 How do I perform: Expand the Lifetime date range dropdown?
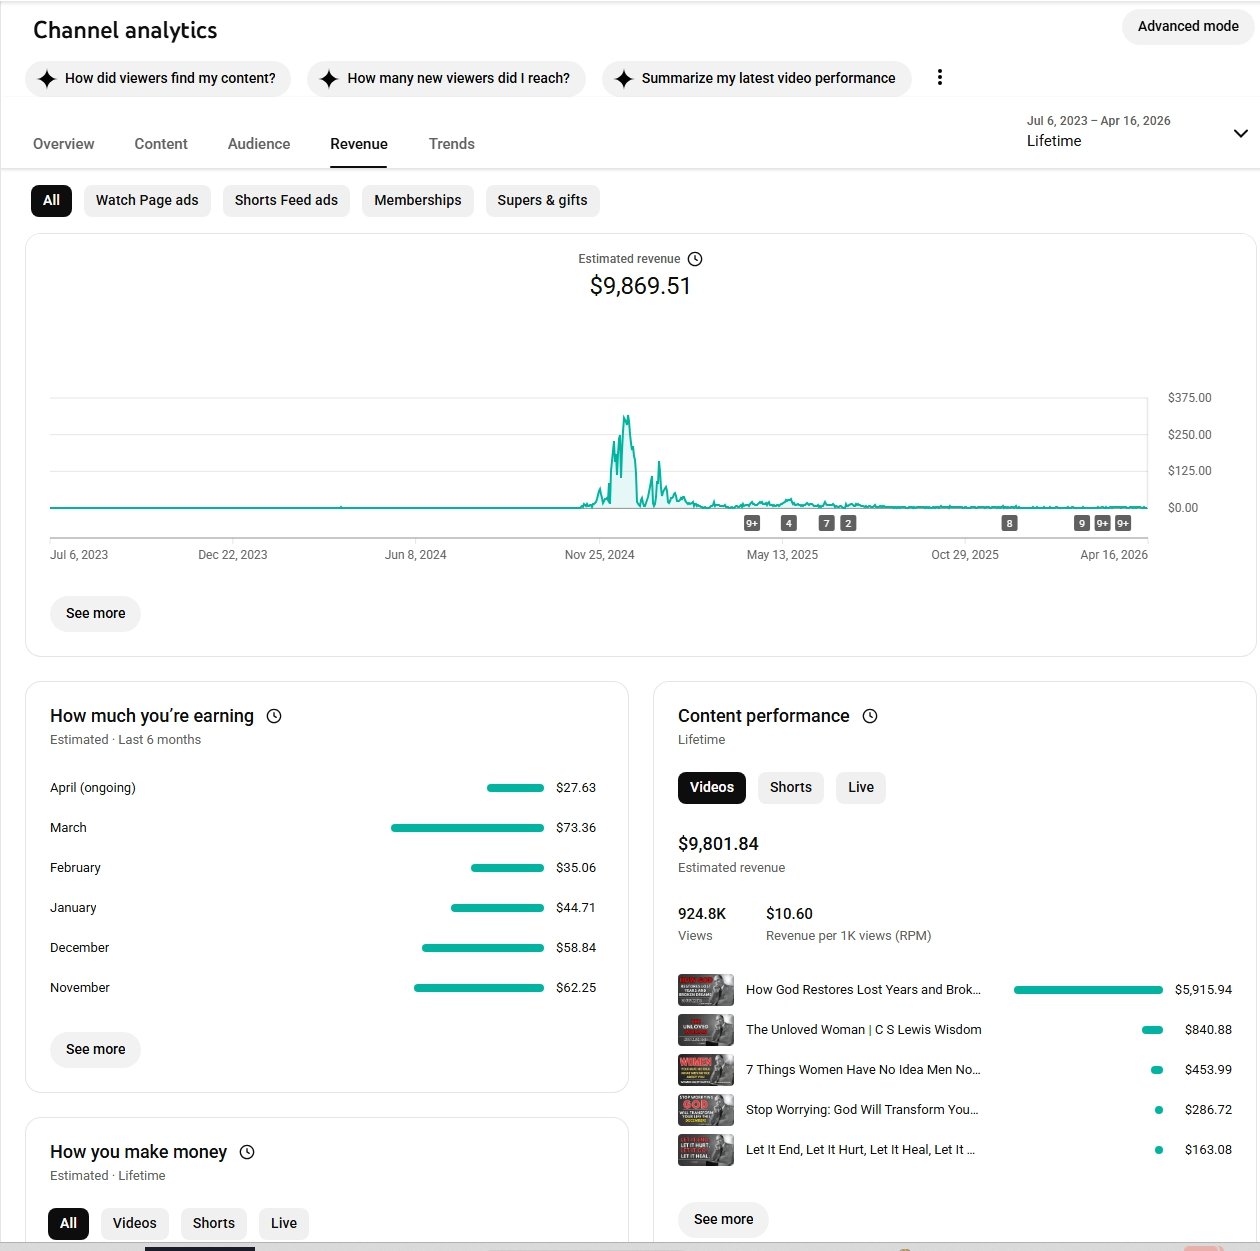point(1240,133)
